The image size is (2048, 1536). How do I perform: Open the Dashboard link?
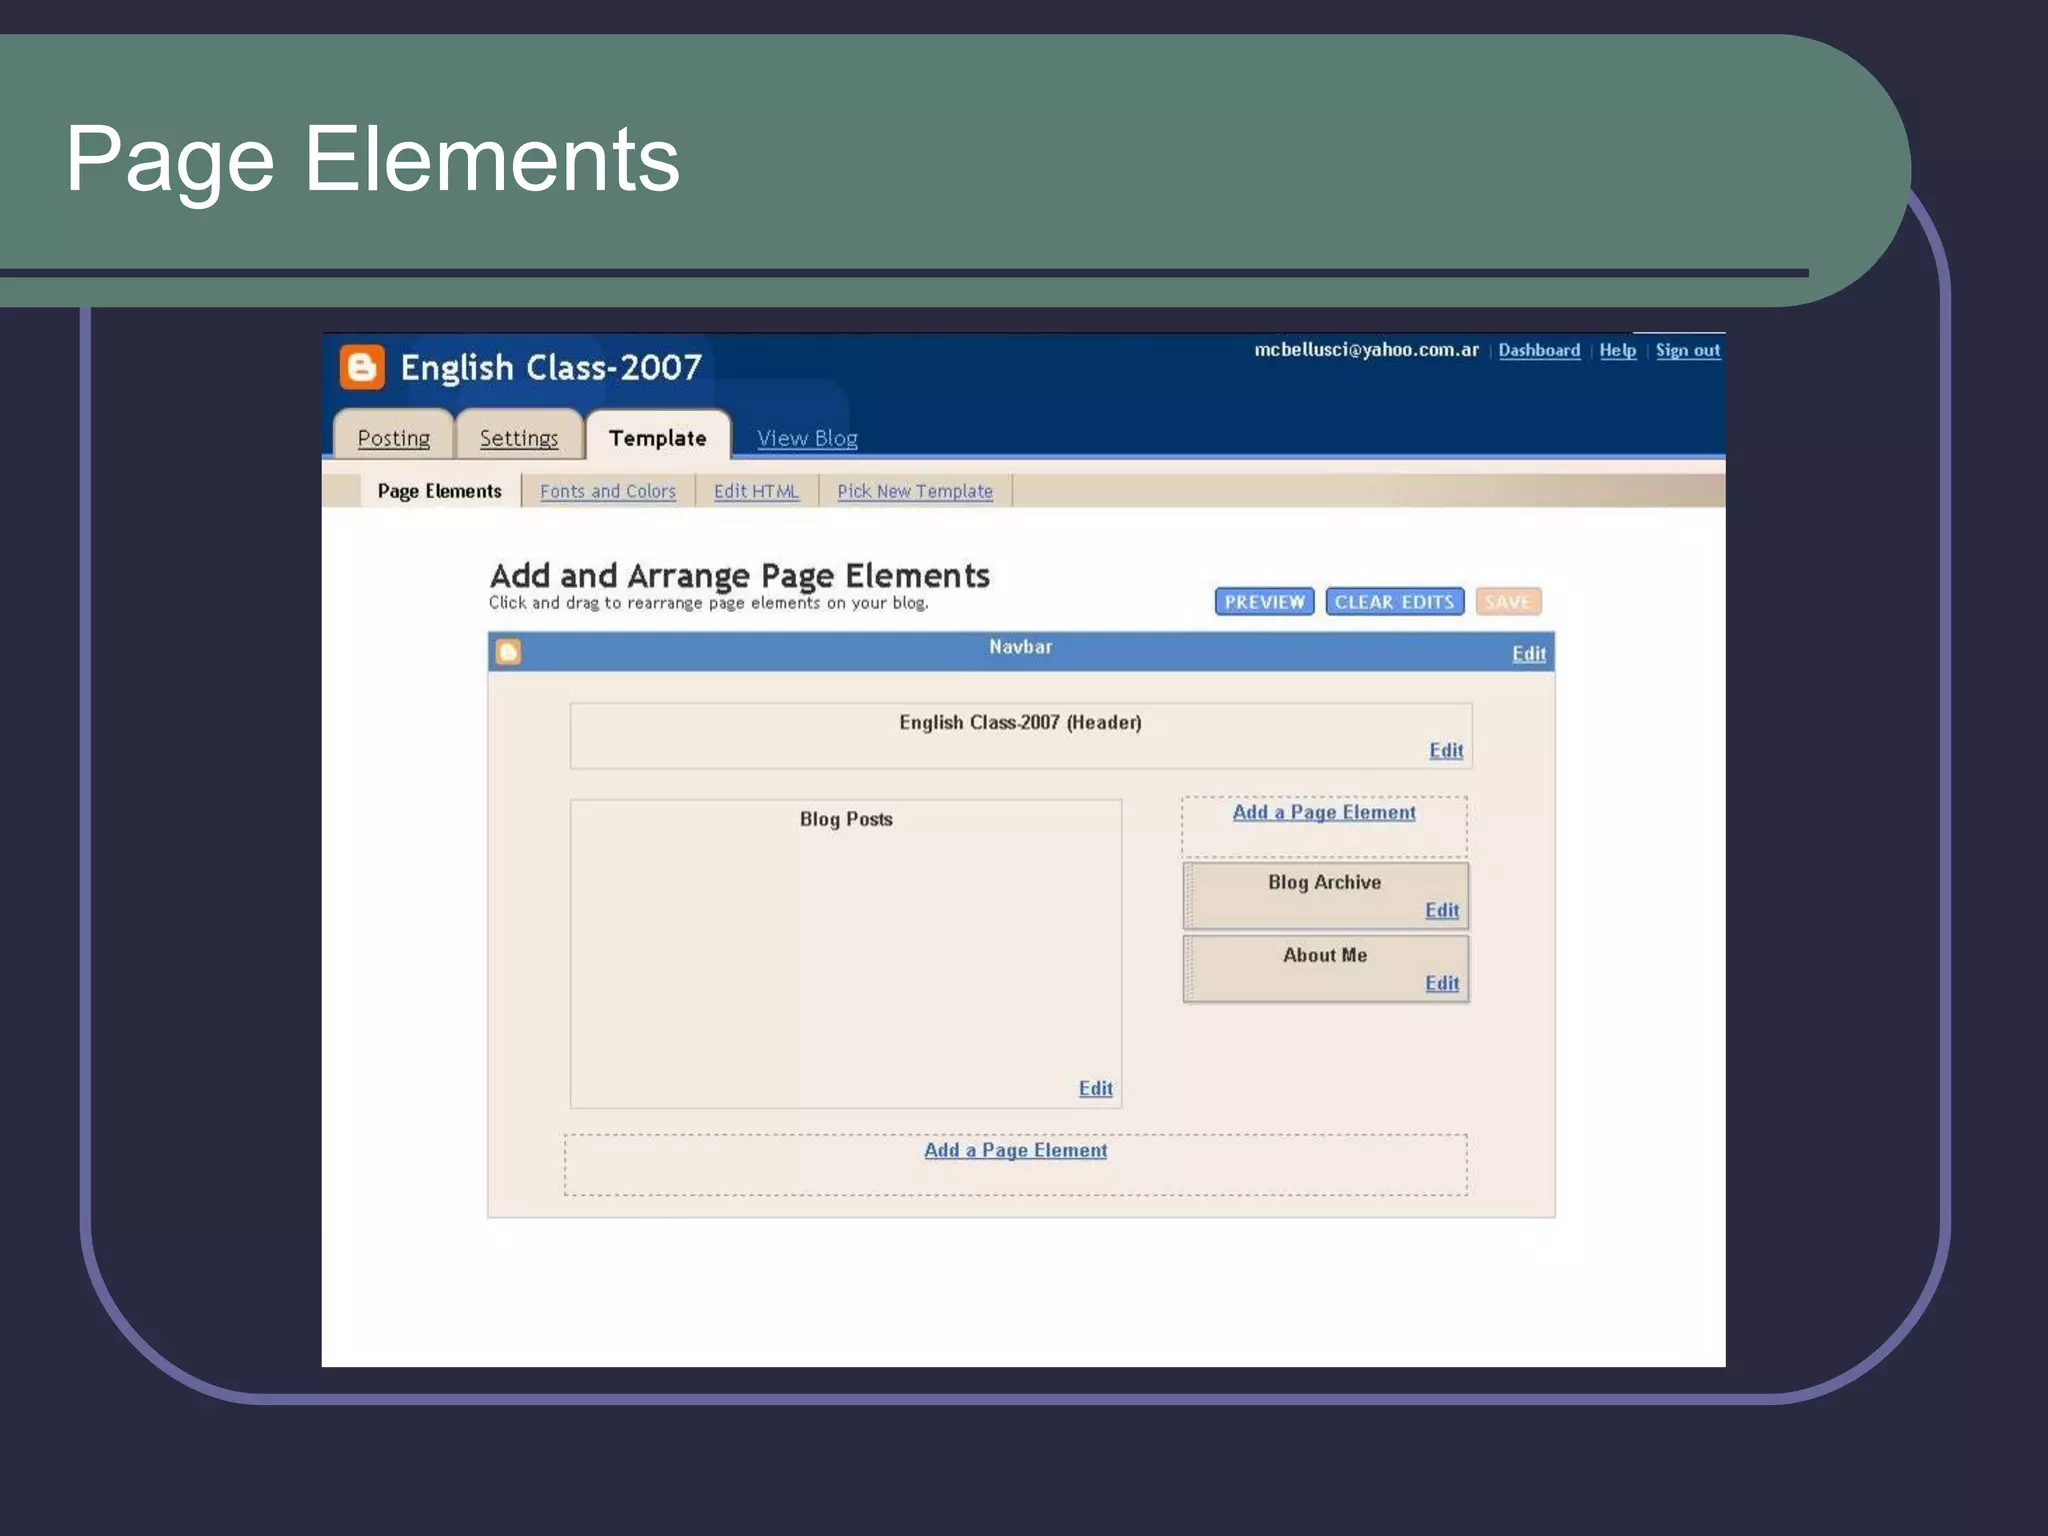pyautogui.click(x=1538, y=350)
